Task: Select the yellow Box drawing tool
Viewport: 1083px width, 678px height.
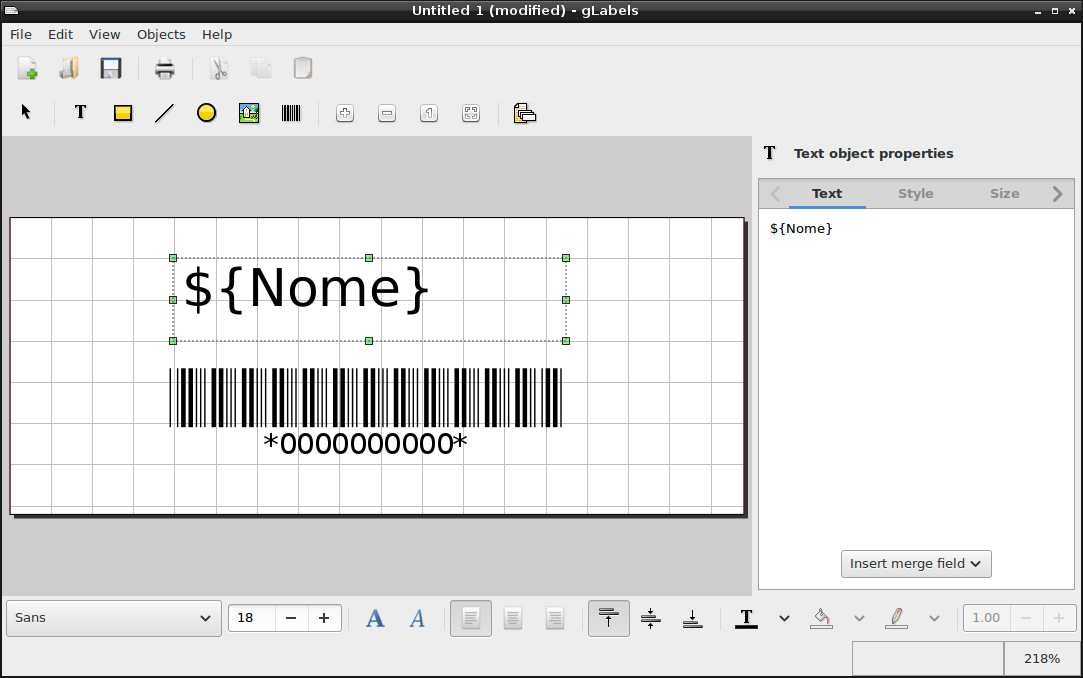Action: [x=123, y=113]
